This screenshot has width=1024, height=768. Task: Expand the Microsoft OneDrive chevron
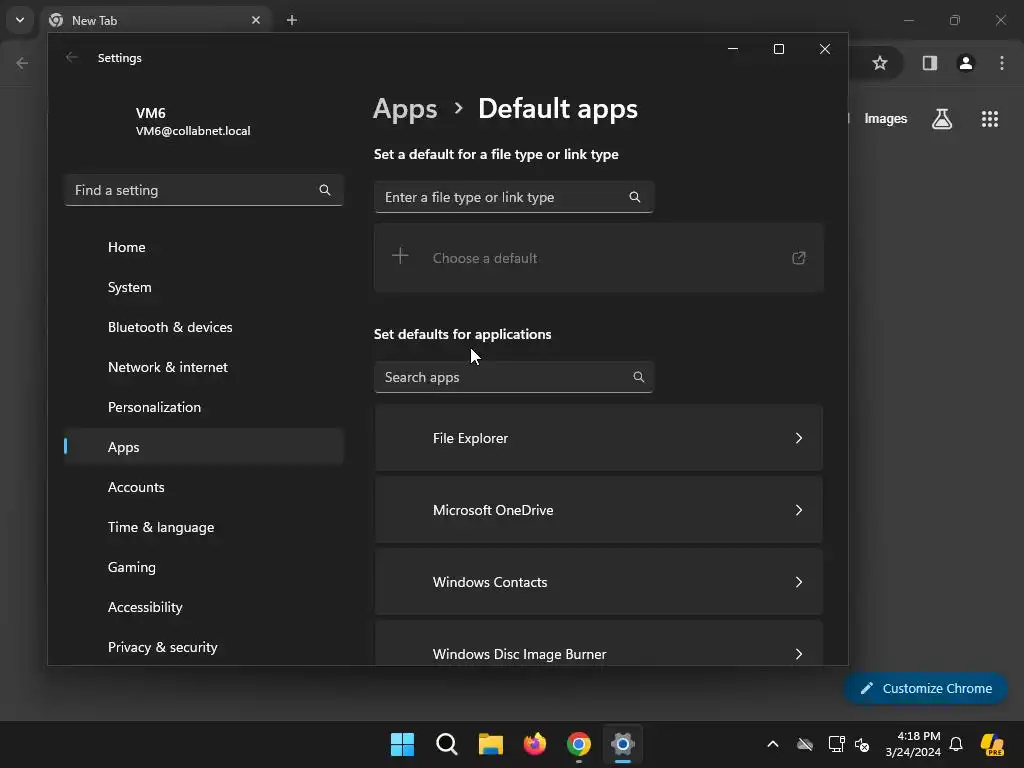click(x=799, y=510)
